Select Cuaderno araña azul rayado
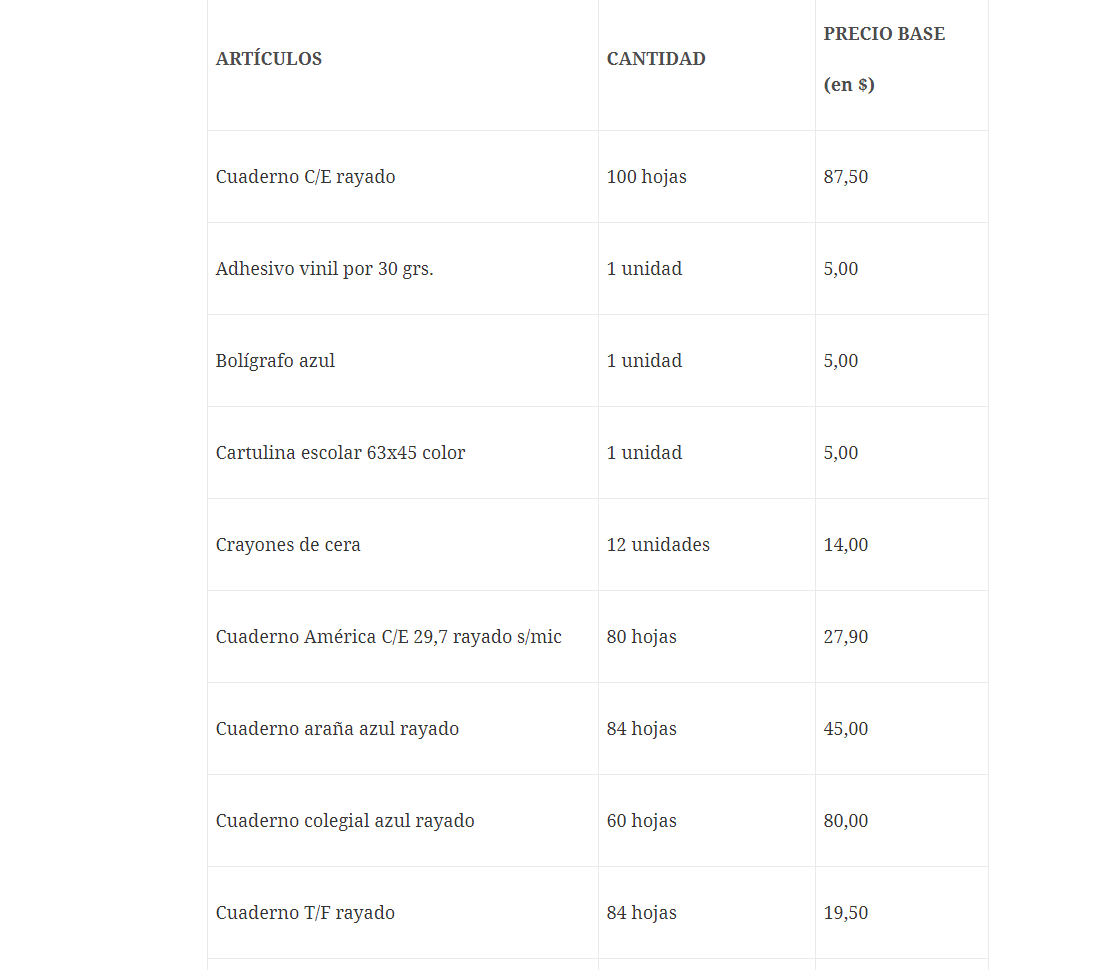The image size is (1103, 970). click(337, 729)
